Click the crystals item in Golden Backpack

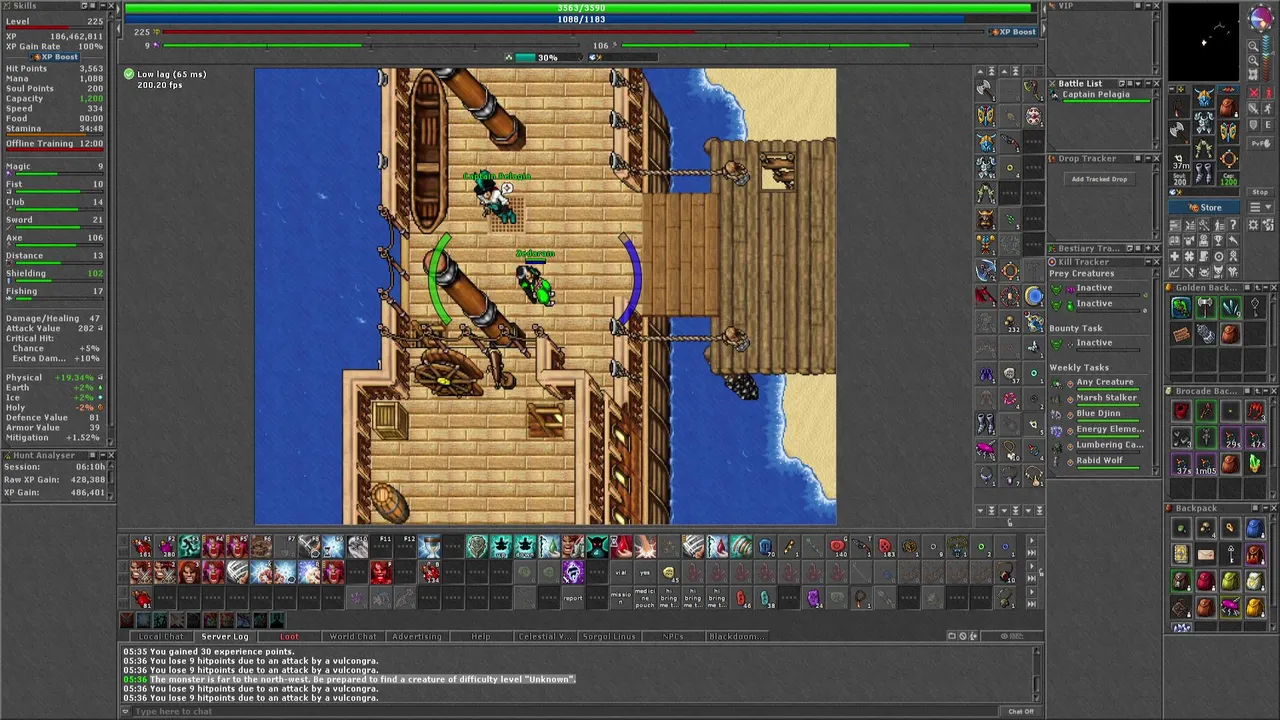coord(1231,307)
